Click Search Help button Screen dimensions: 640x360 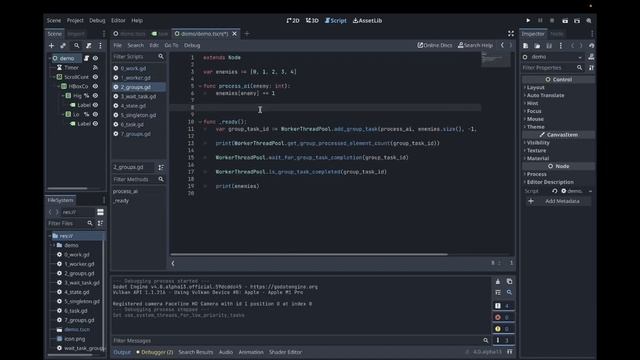(476, 45)
